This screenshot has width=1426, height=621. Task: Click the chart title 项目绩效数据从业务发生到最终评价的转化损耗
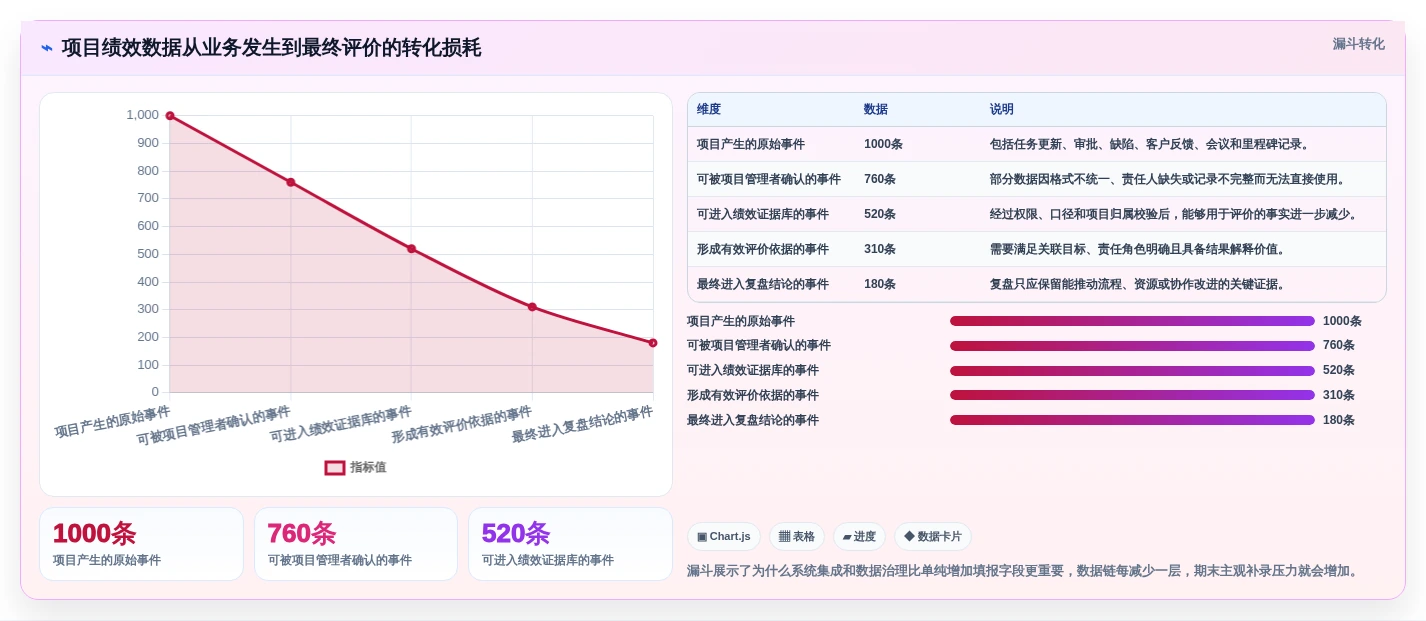coord(271,48)
